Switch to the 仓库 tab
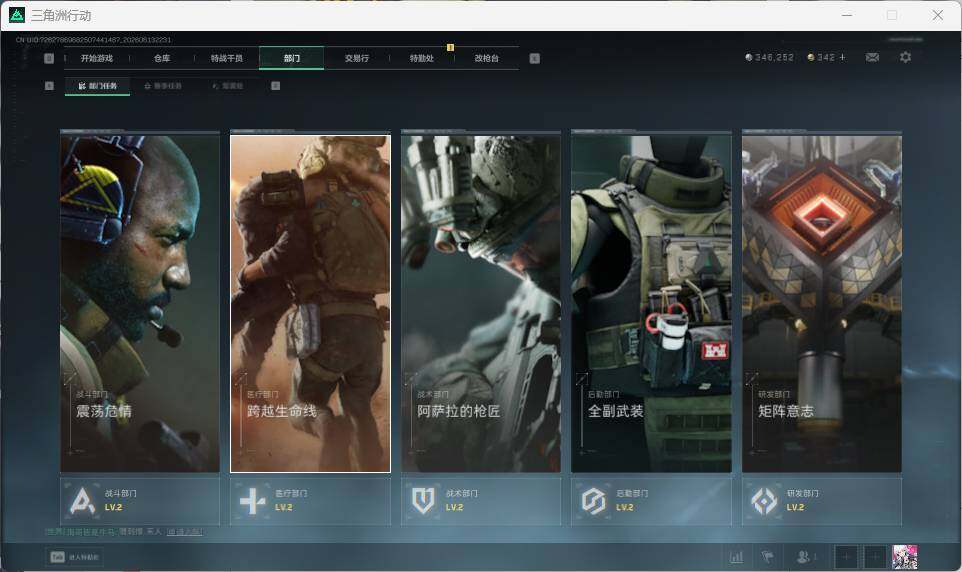 click(x=162, y=58)
